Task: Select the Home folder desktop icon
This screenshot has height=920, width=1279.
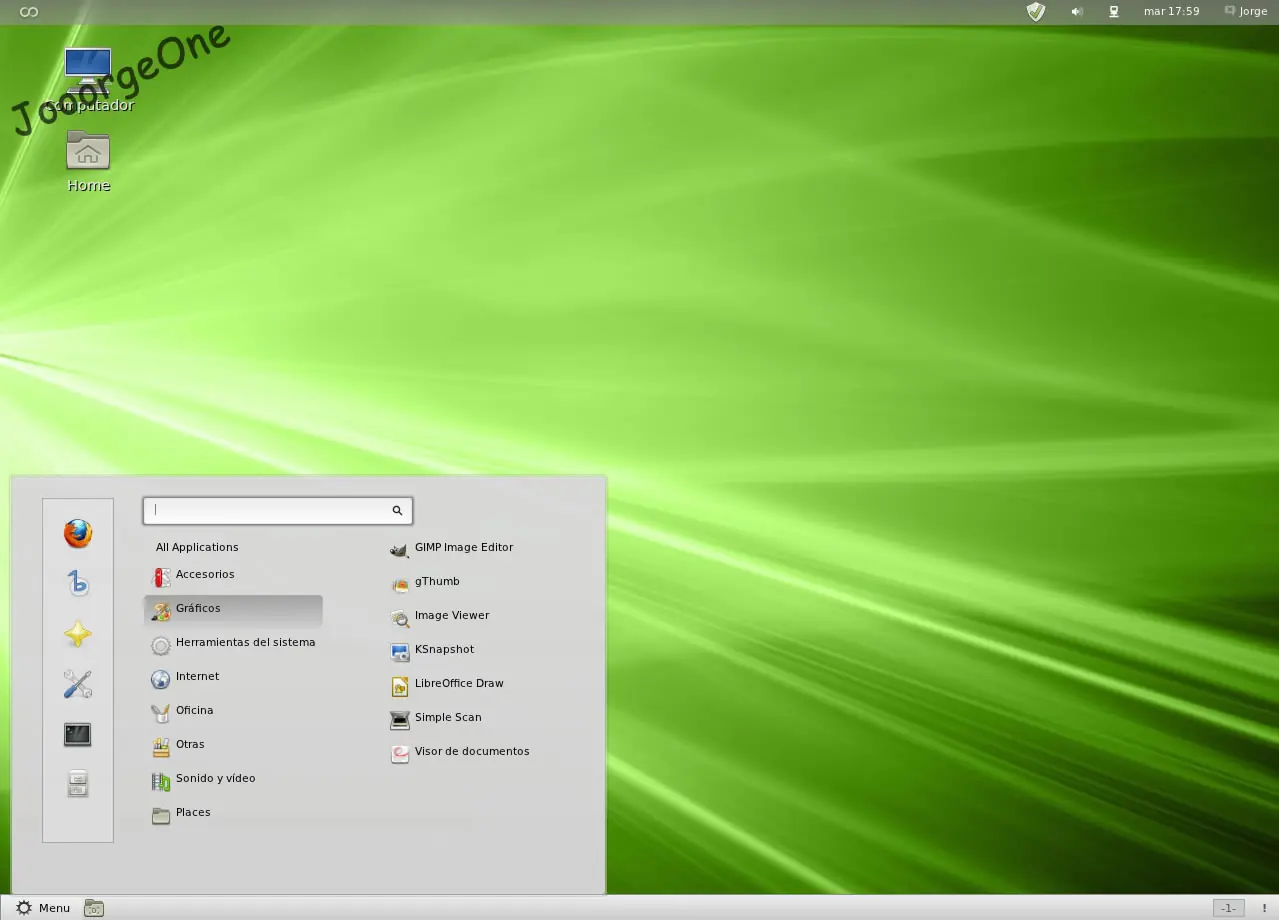Action: point(88,161)
